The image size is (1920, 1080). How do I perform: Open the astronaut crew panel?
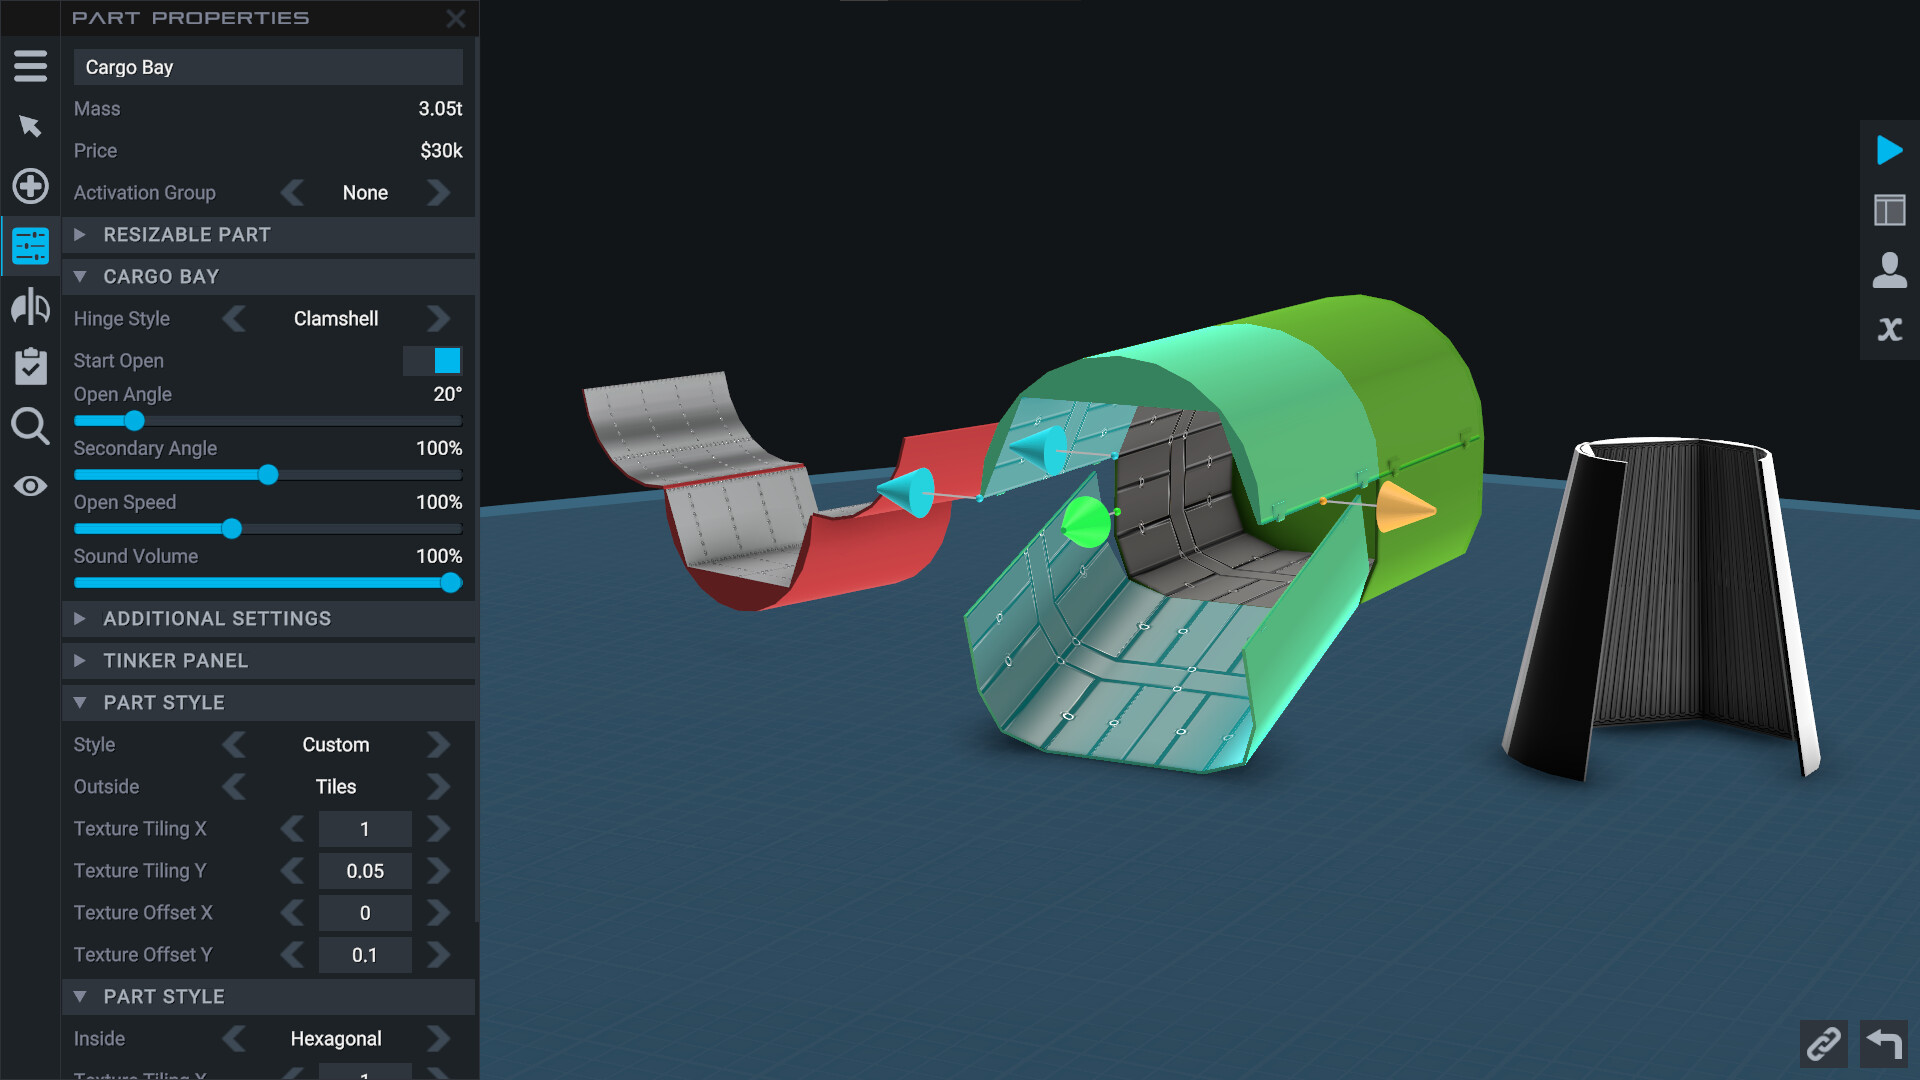[x=1889, y=269]
